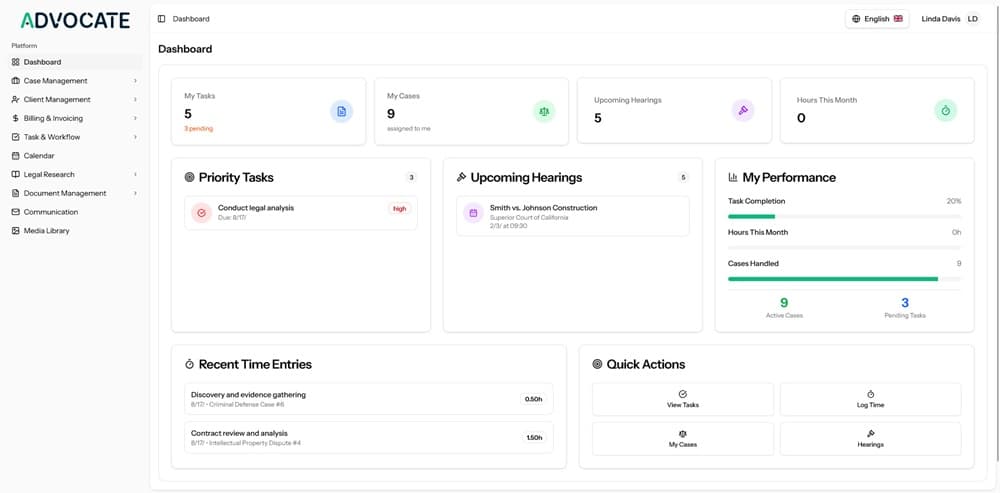Click the My Tasks document icon
1000x493 pixels.
pyautogui.click(x=341, y=111)
